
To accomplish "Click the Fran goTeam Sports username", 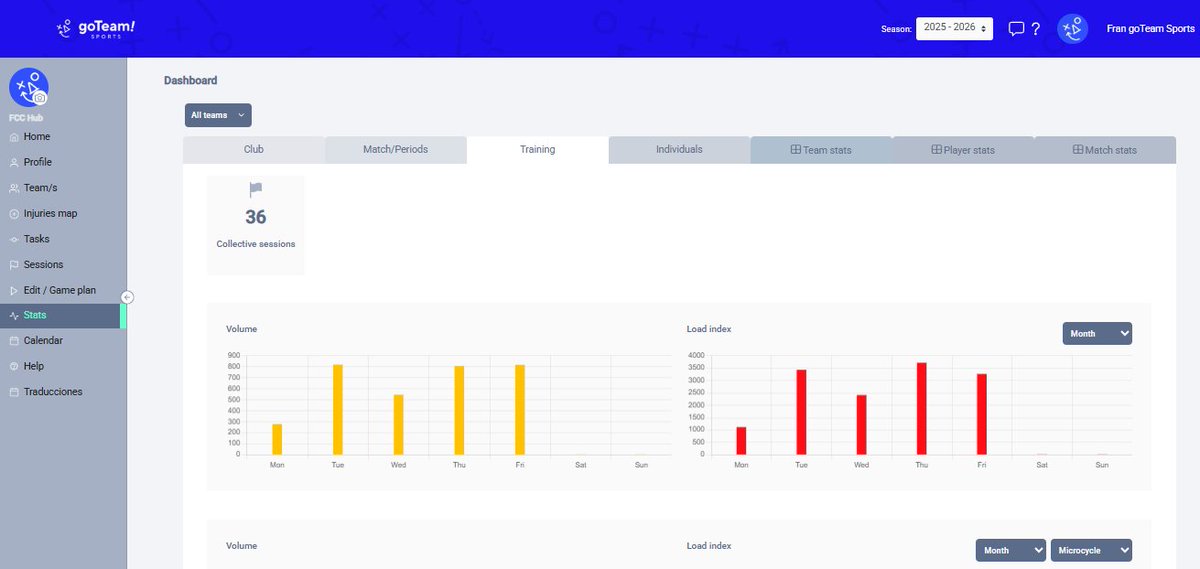I will (x=1150, y=29).
